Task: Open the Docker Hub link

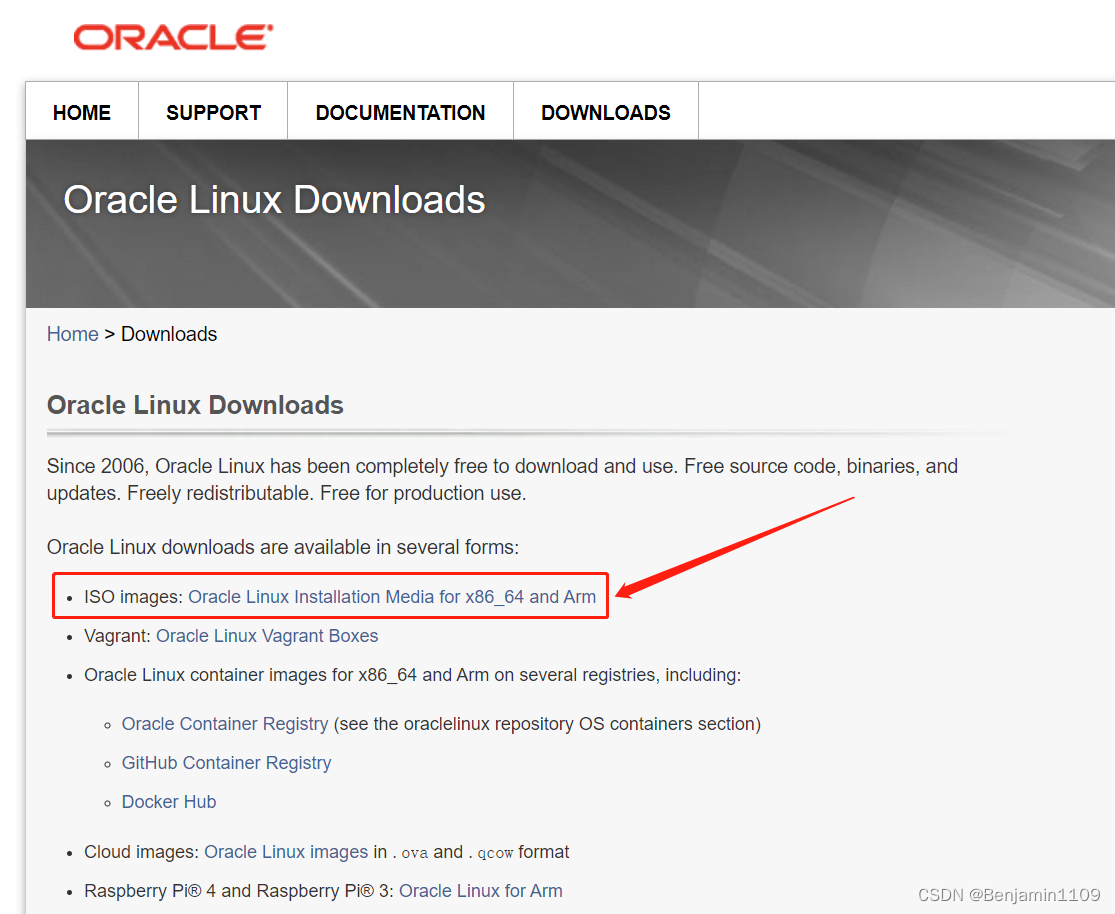Action: coord(169,802)
